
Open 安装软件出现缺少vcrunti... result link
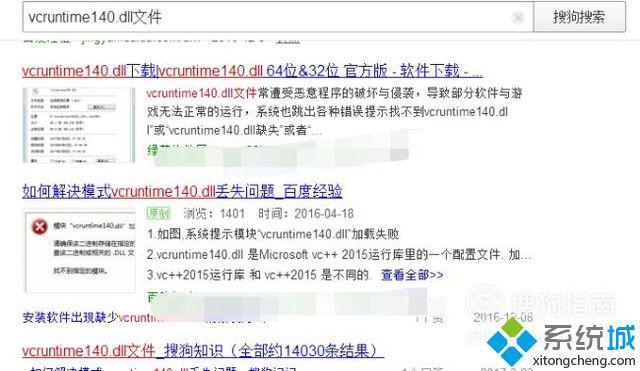[x=93, y=317]
